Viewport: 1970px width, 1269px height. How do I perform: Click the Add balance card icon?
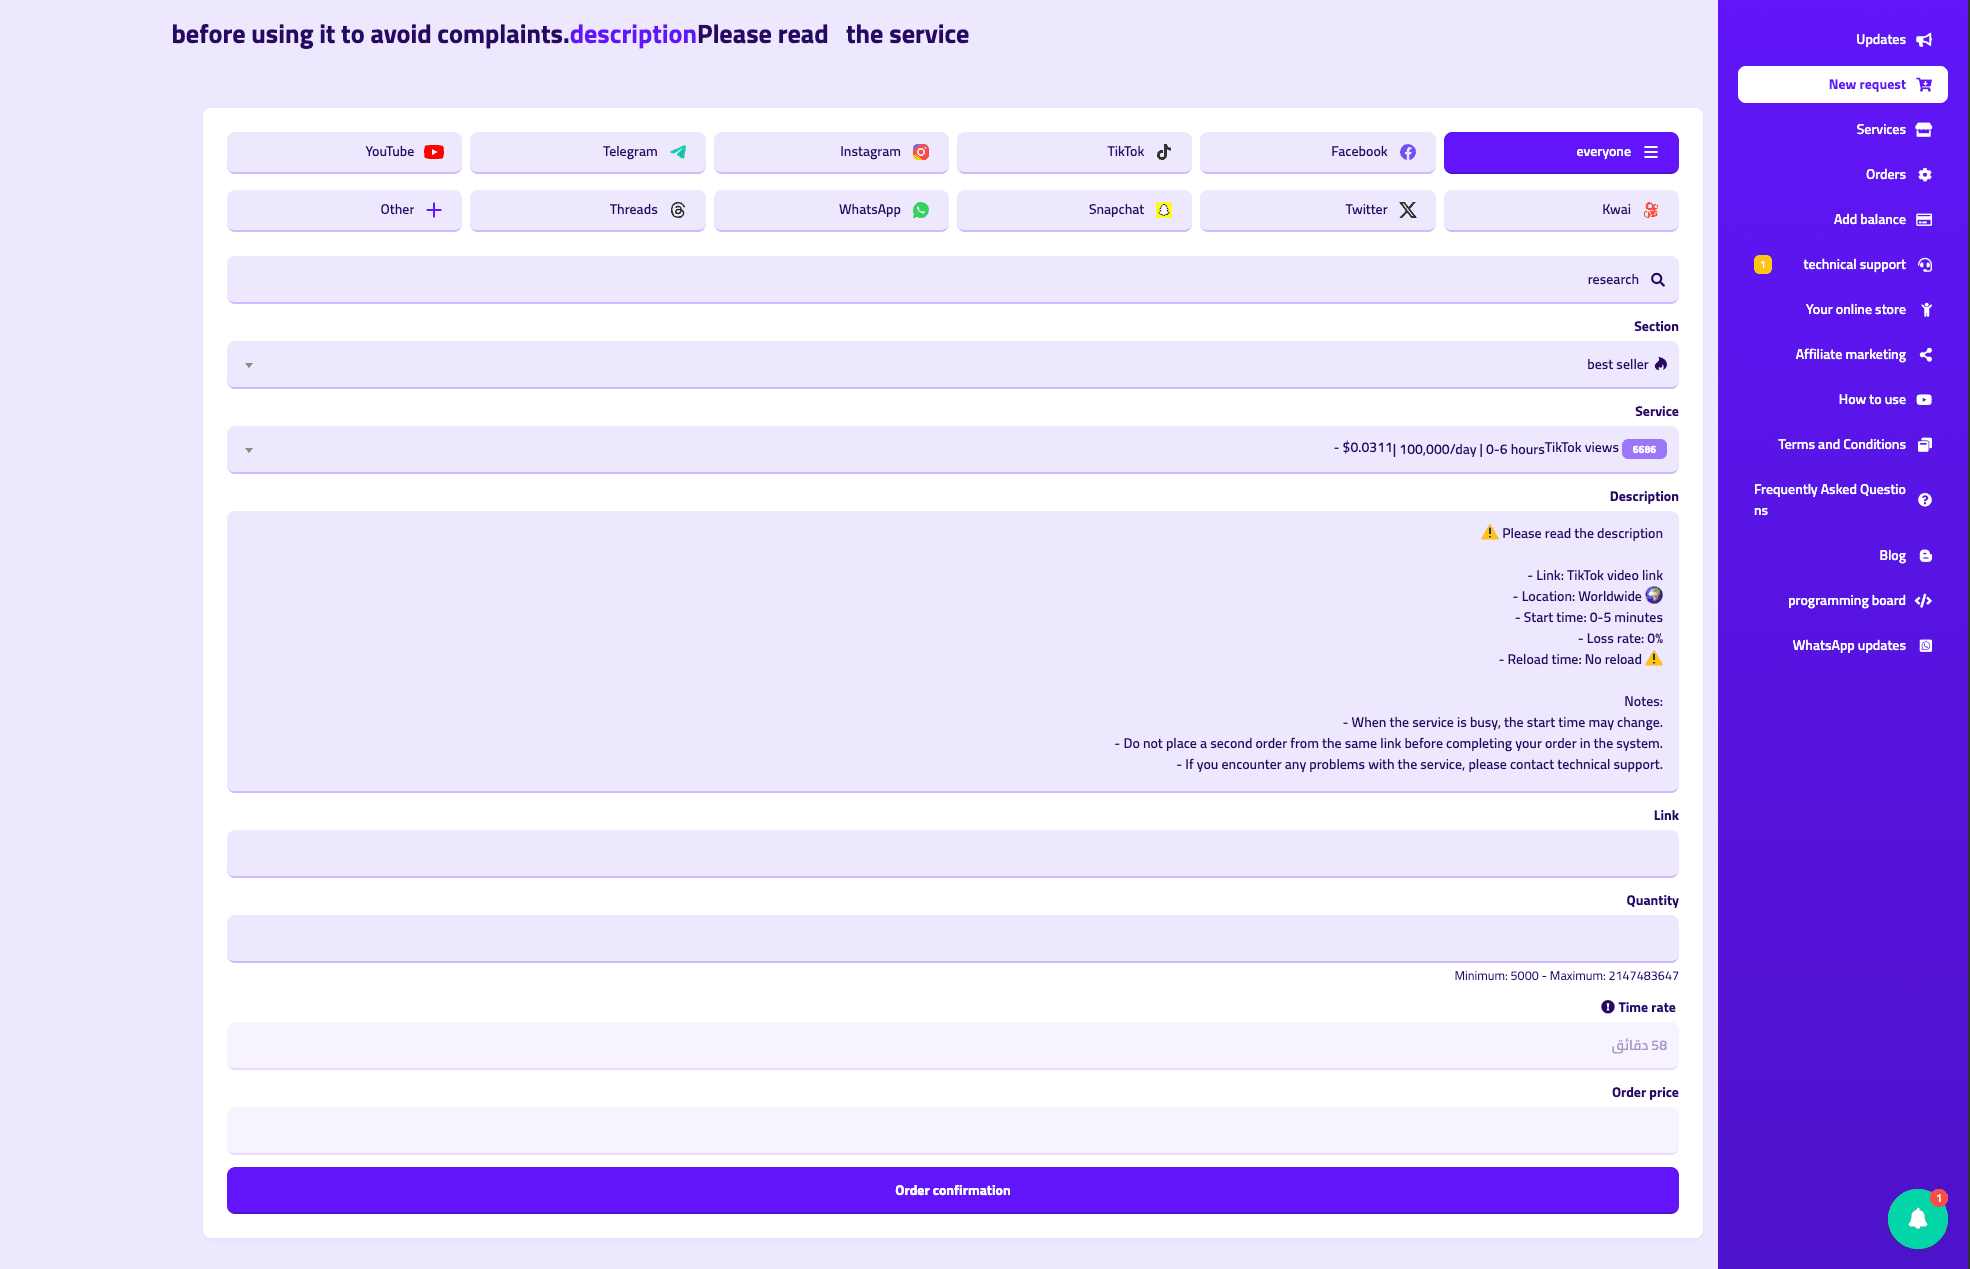[1924, 220]
